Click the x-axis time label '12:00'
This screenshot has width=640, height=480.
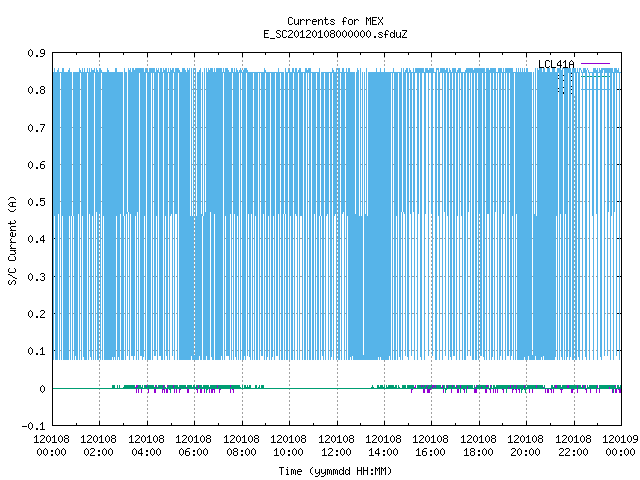[336, 452]
